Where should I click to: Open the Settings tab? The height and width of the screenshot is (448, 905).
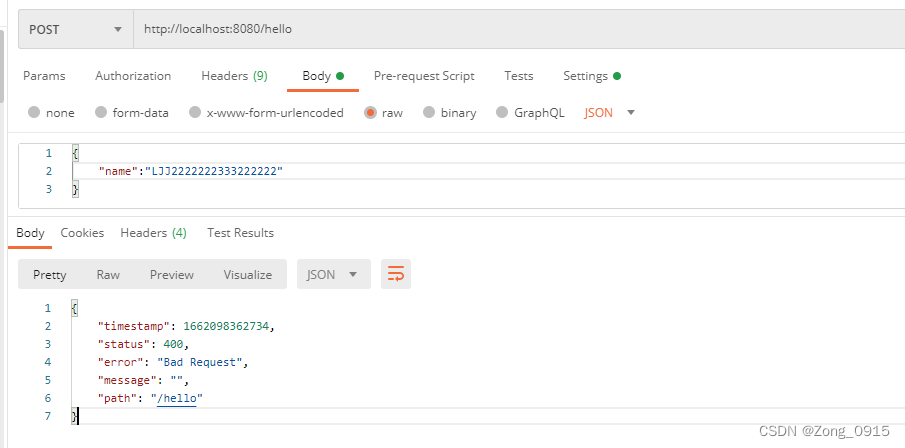point(592,76)
